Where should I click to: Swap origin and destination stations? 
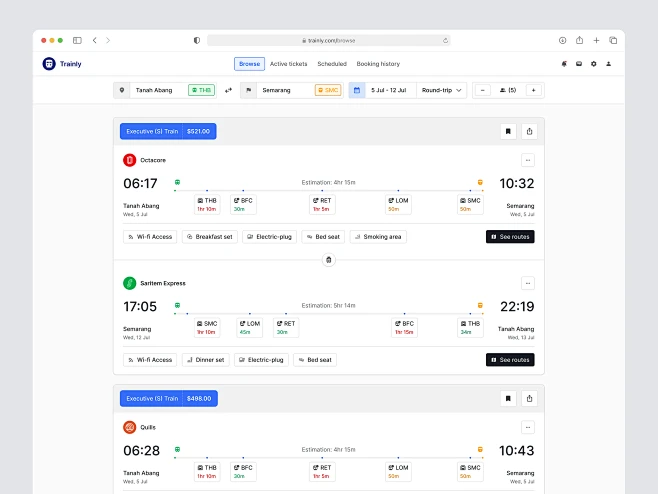[228, 90]
